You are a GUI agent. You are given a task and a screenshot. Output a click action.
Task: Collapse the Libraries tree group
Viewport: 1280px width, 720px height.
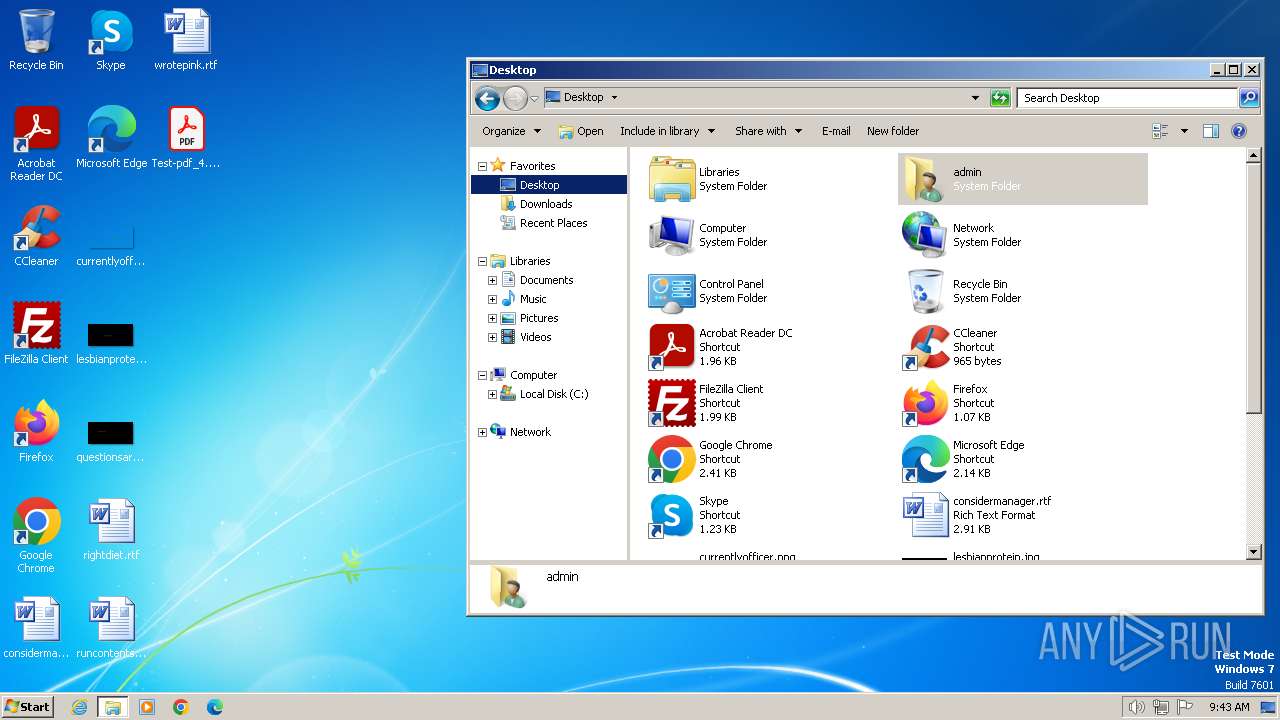482,262
